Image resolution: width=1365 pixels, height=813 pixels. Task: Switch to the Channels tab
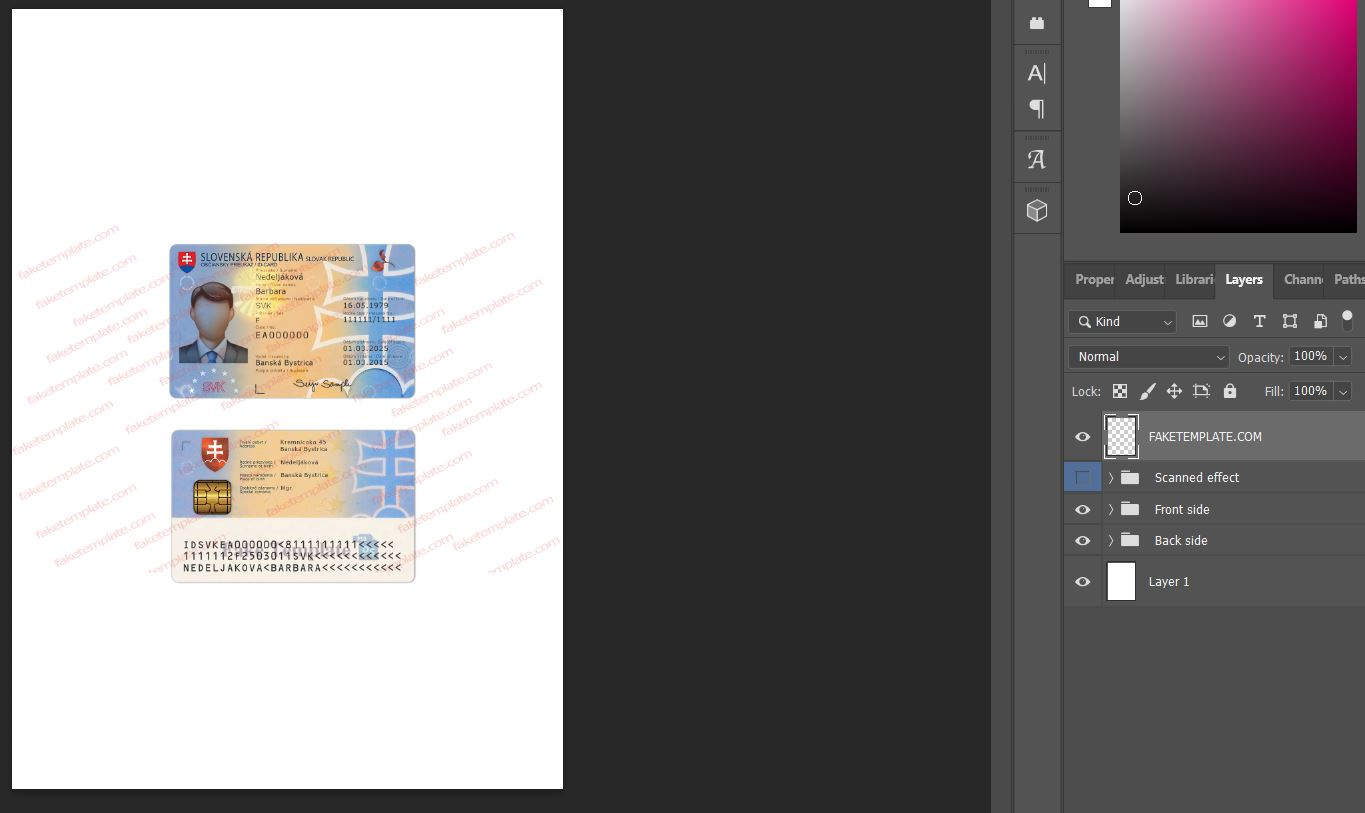1302,280
